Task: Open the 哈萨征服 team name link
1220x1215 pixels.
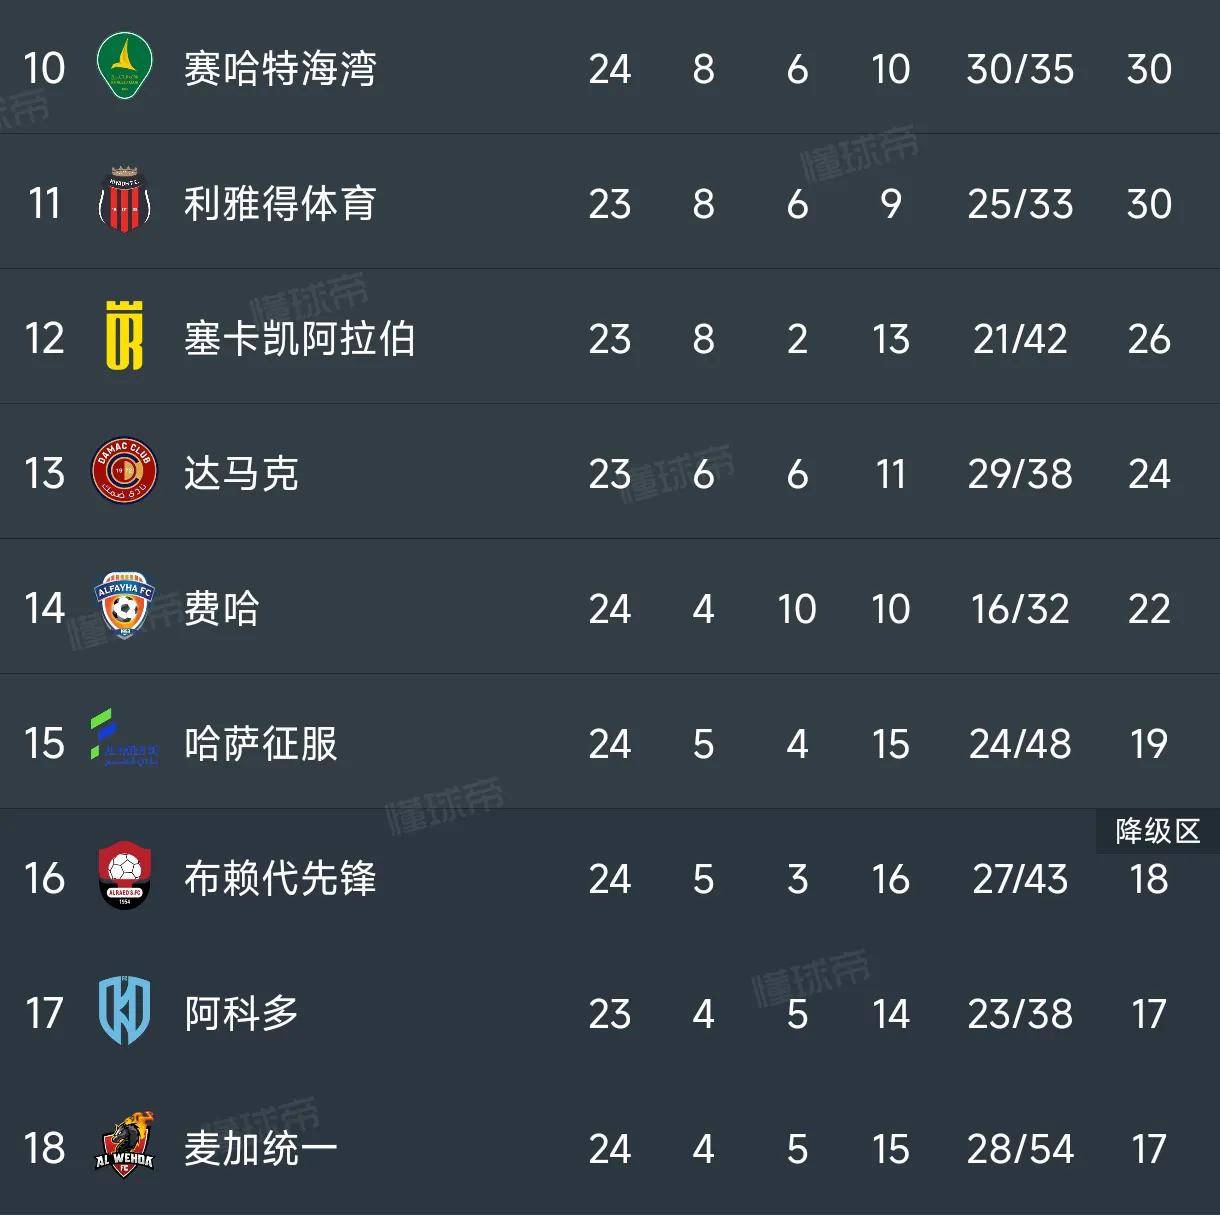Action: point(260,744)
